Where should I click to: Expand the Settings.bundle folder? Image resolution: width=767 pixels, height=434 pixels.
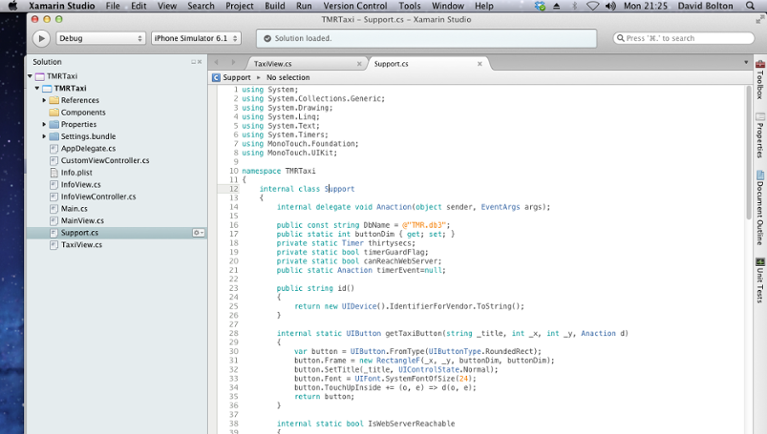click(44, 136)
